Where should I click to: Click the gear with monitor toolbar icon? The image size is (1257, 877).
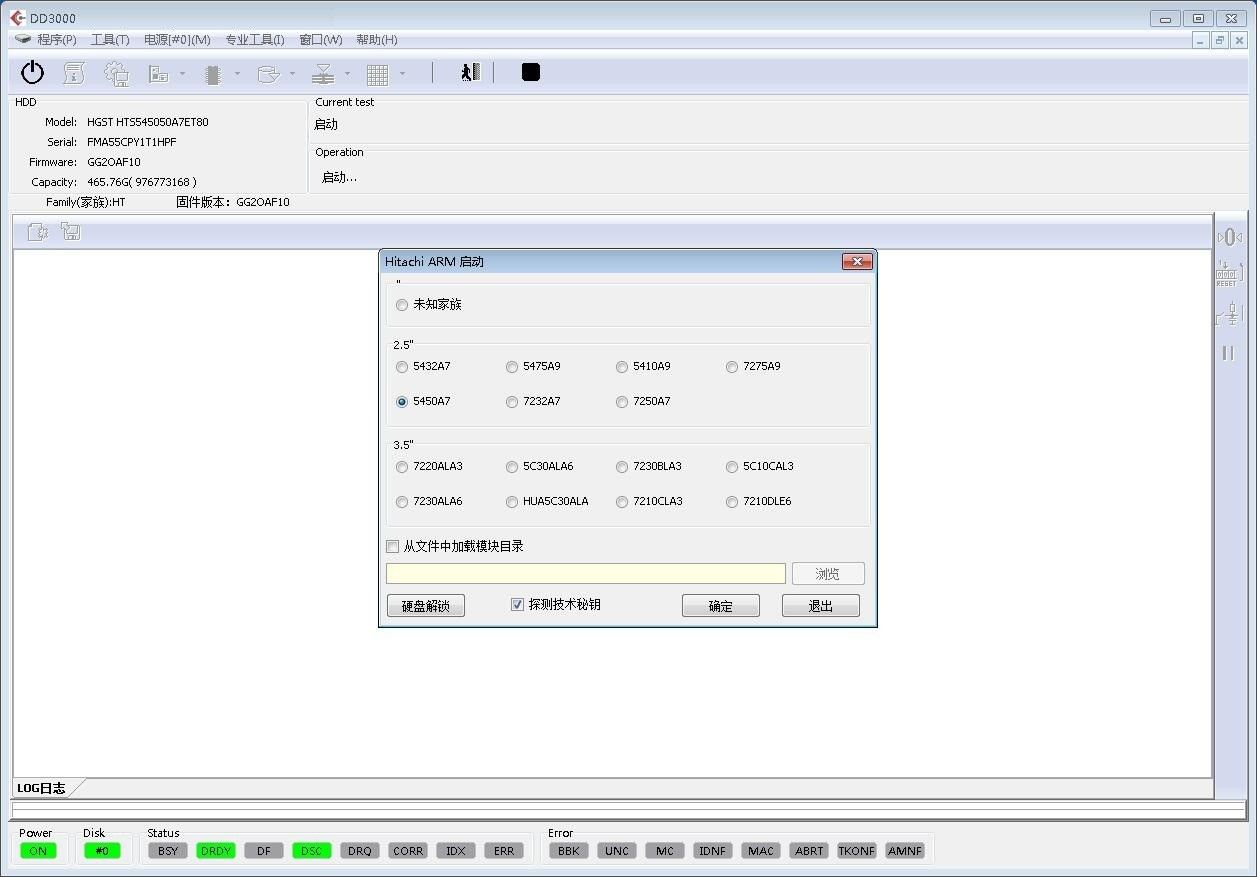coord(117,73)
